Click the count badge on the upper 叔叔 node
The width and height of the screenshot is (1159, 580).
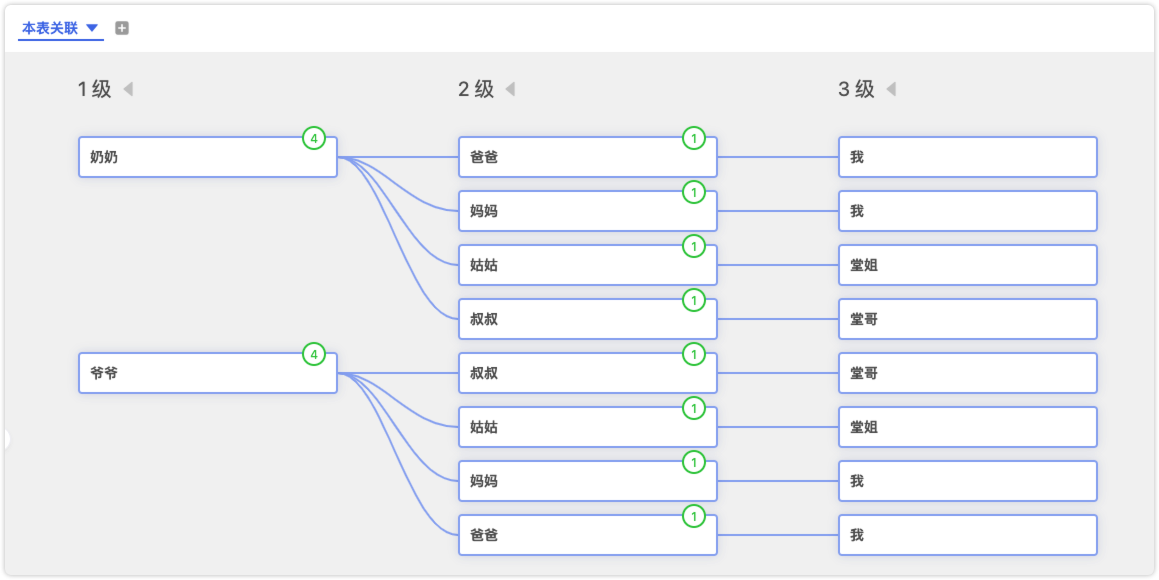click(x=693, y=300)
